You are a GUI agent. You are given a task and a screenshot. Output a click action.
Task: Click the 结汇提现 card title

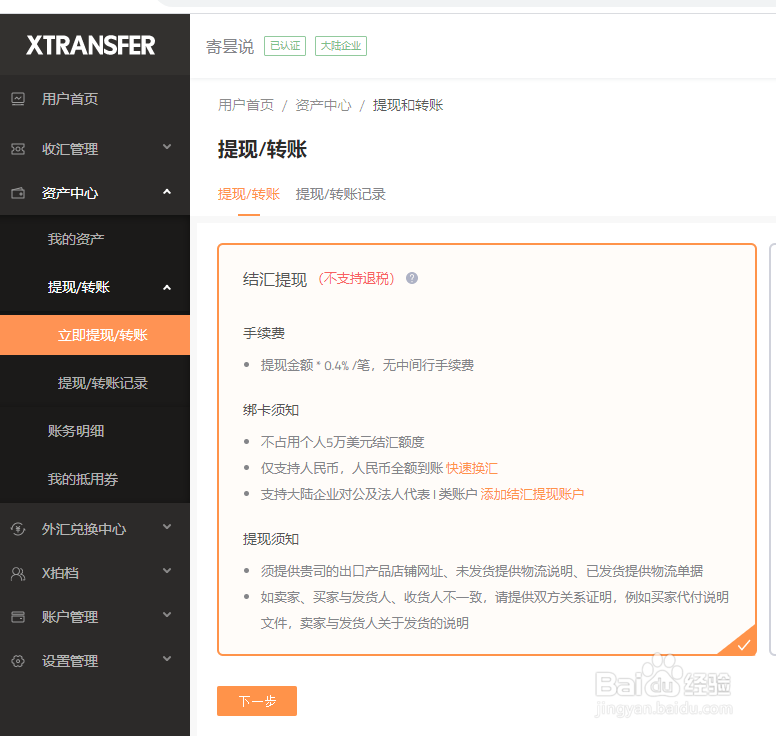click(275, 279)
